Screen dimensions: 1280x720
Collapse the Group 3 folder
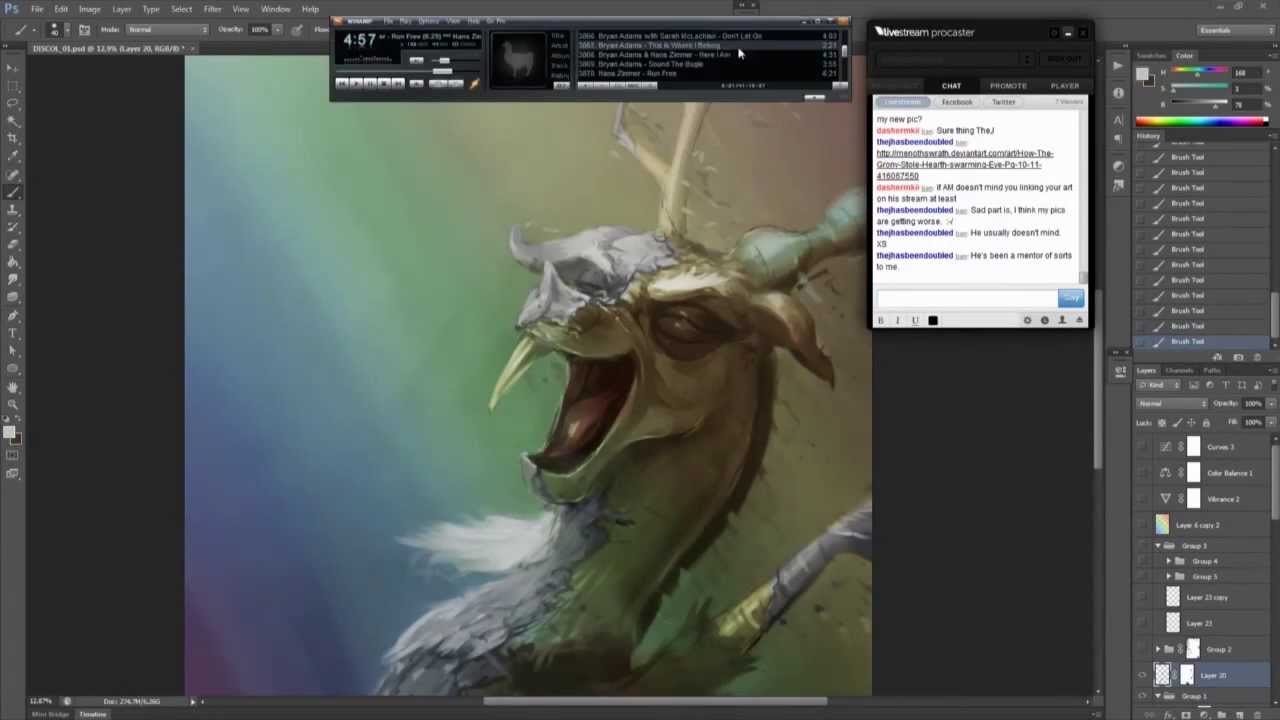click(1158, 546)
